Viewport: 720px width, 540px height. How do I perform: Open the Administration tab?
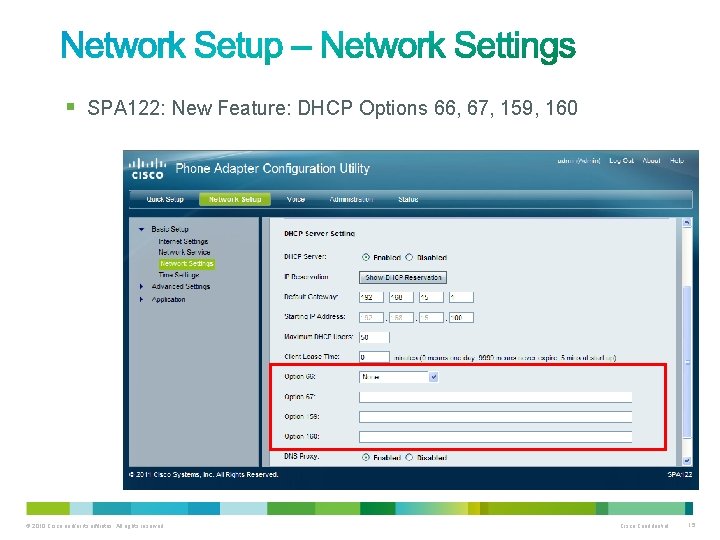tap(351, 199)
